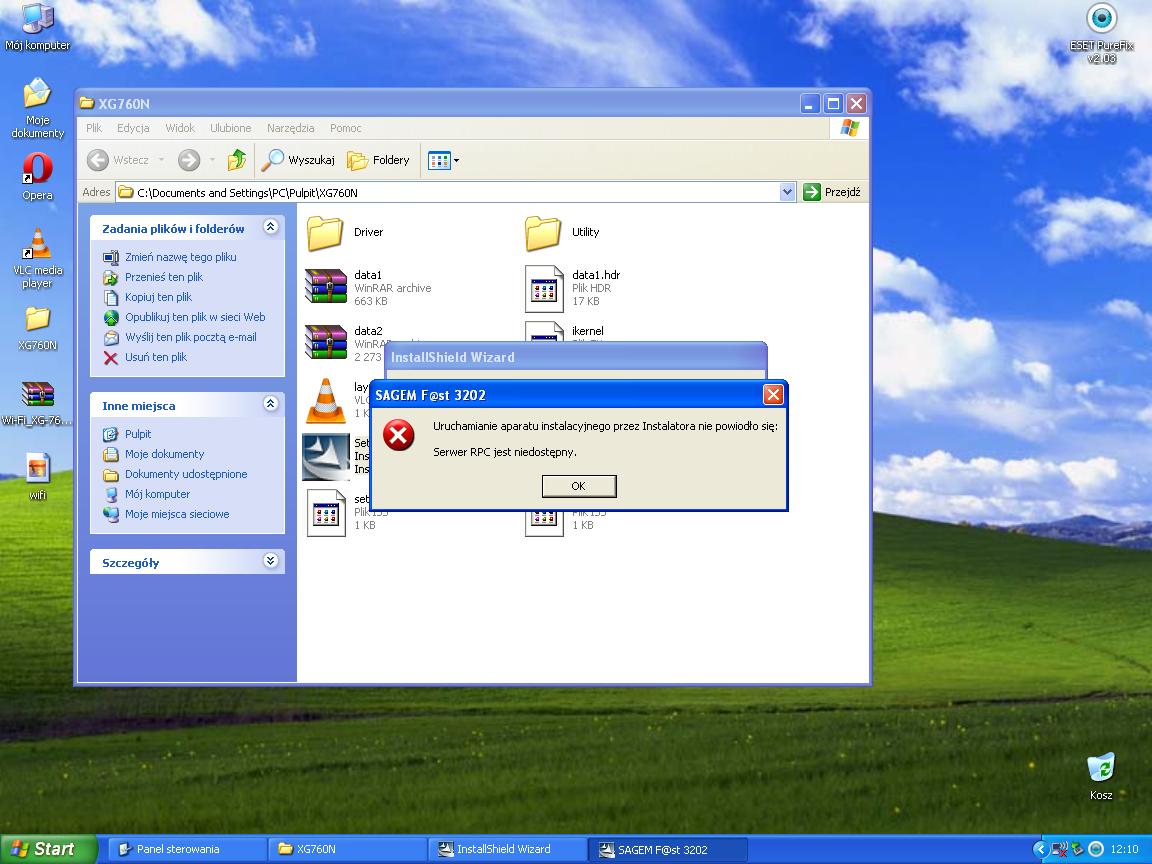Switch to InstallShield Wizard taskbar button
1152x864 pixels.
click(507, 849)
